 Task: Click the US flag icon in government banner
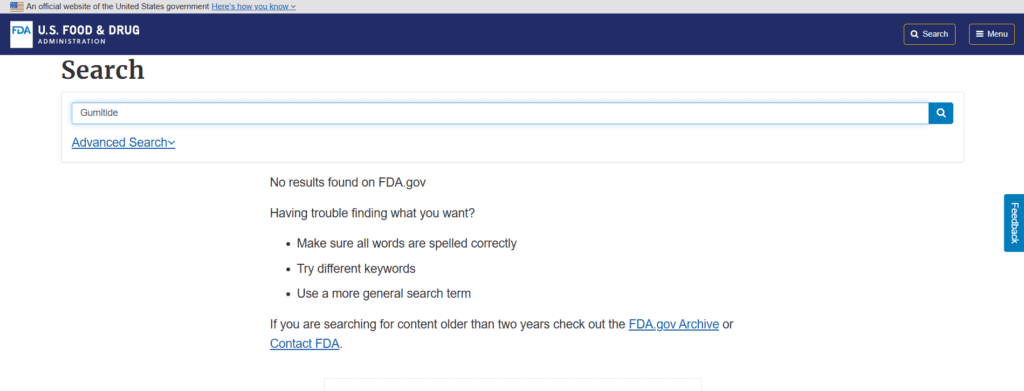[x=17, y=7]
